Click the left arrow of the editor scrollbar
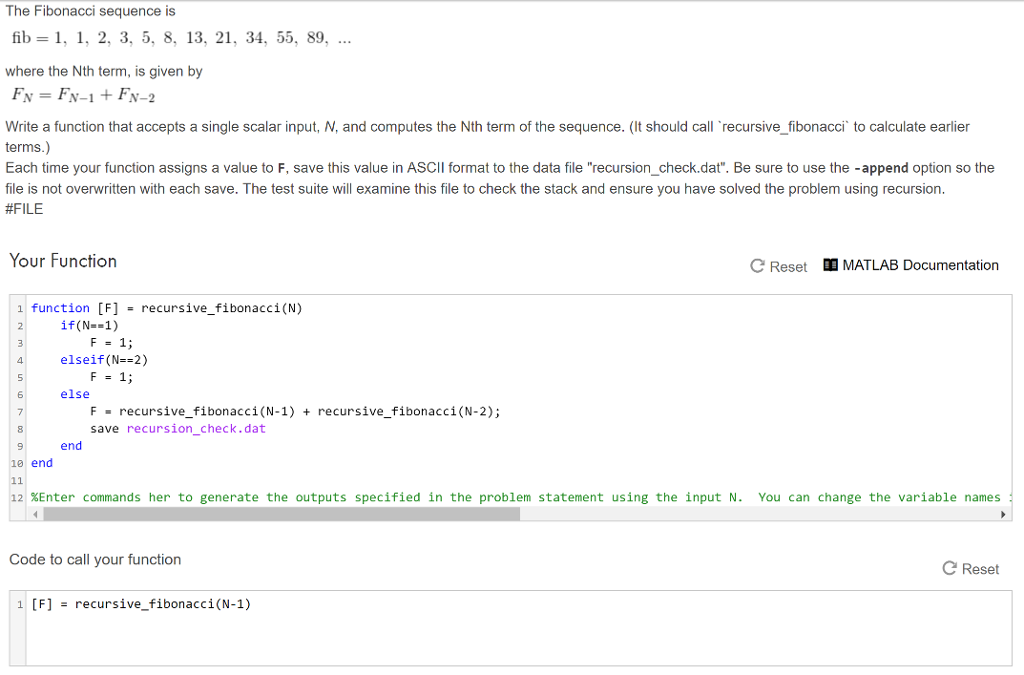Screen dimensions: 1024x675 pyautogui.click(x=33, y=513)
